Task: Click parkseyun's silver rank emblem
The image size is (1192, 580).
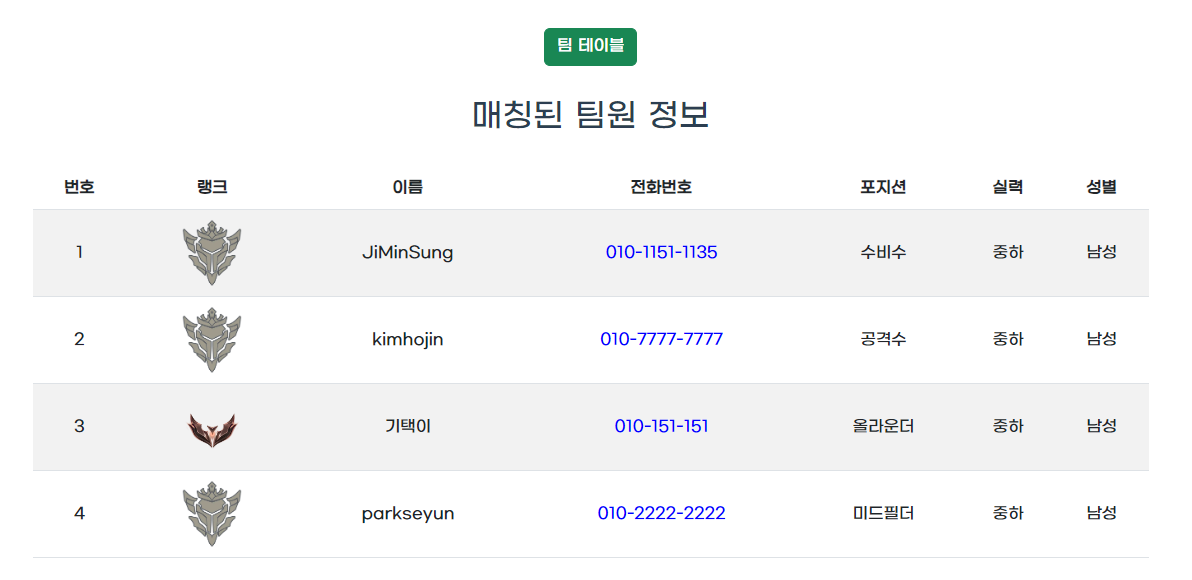Action: tap(212, 514)
